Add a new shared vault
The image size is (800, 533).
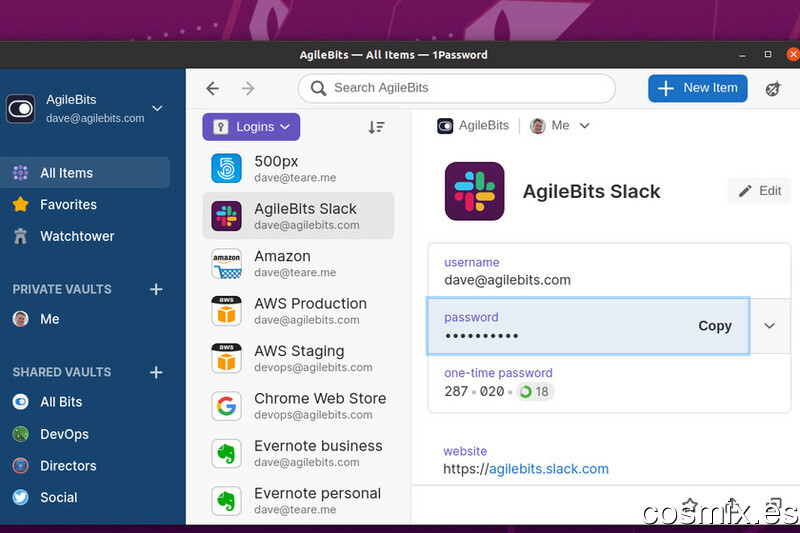pyautogui.click(x=156, y=372)
